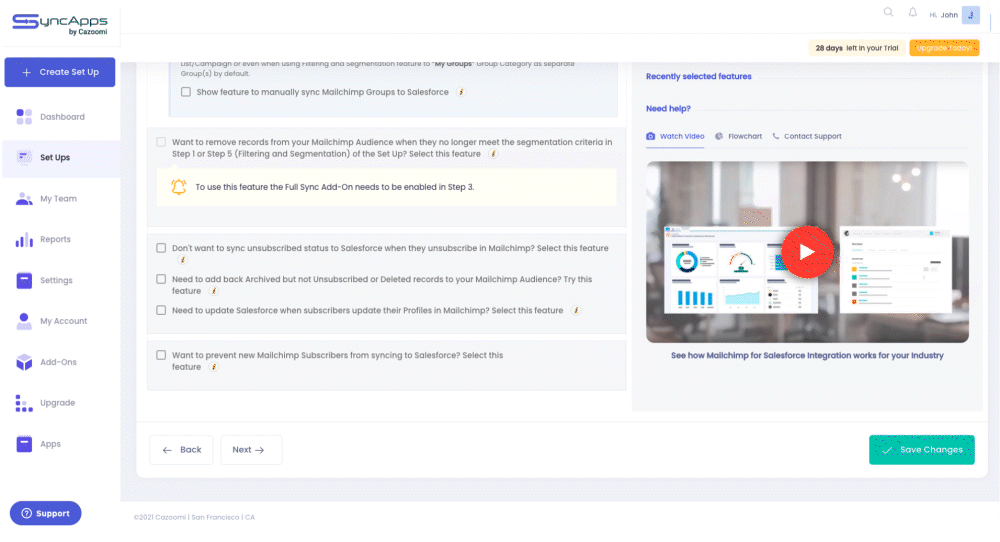Viewport: 1000px width, 542px height.
Task: Click the Add-Ons cube icon
Action: [x=24, y=362]
